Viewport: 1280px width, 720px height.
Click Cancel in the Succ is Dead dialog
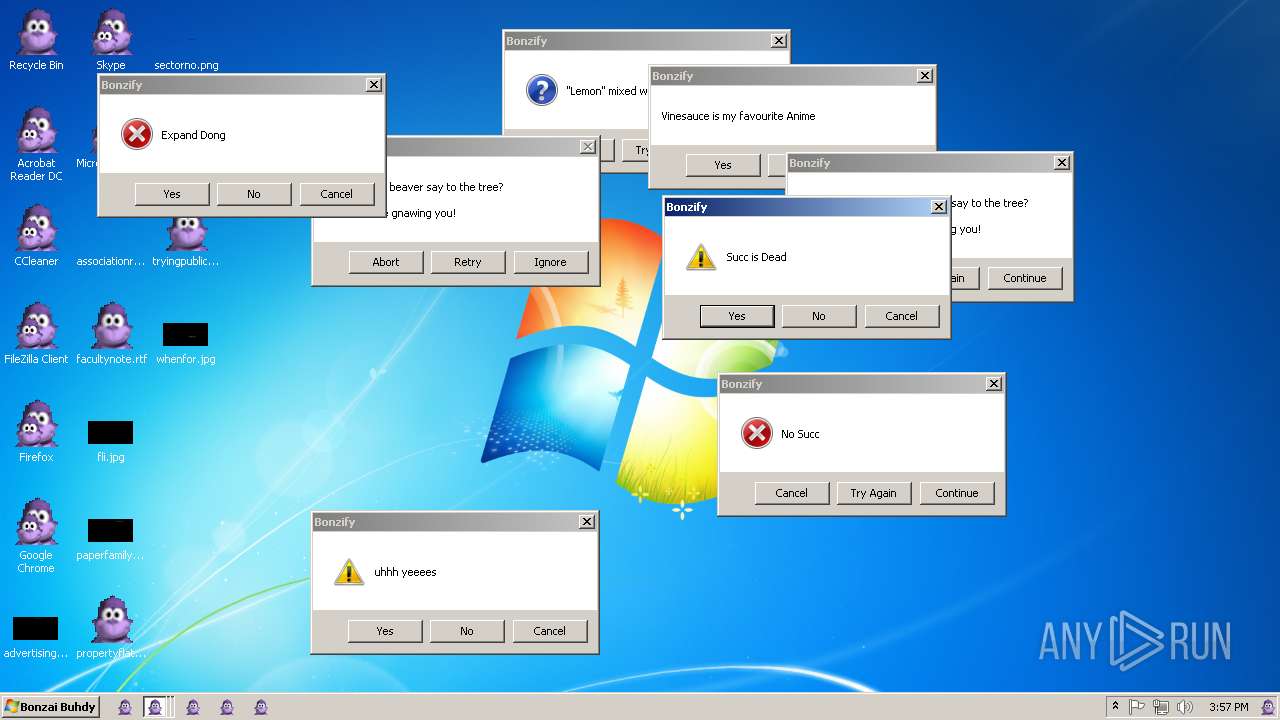click(901, 316)
